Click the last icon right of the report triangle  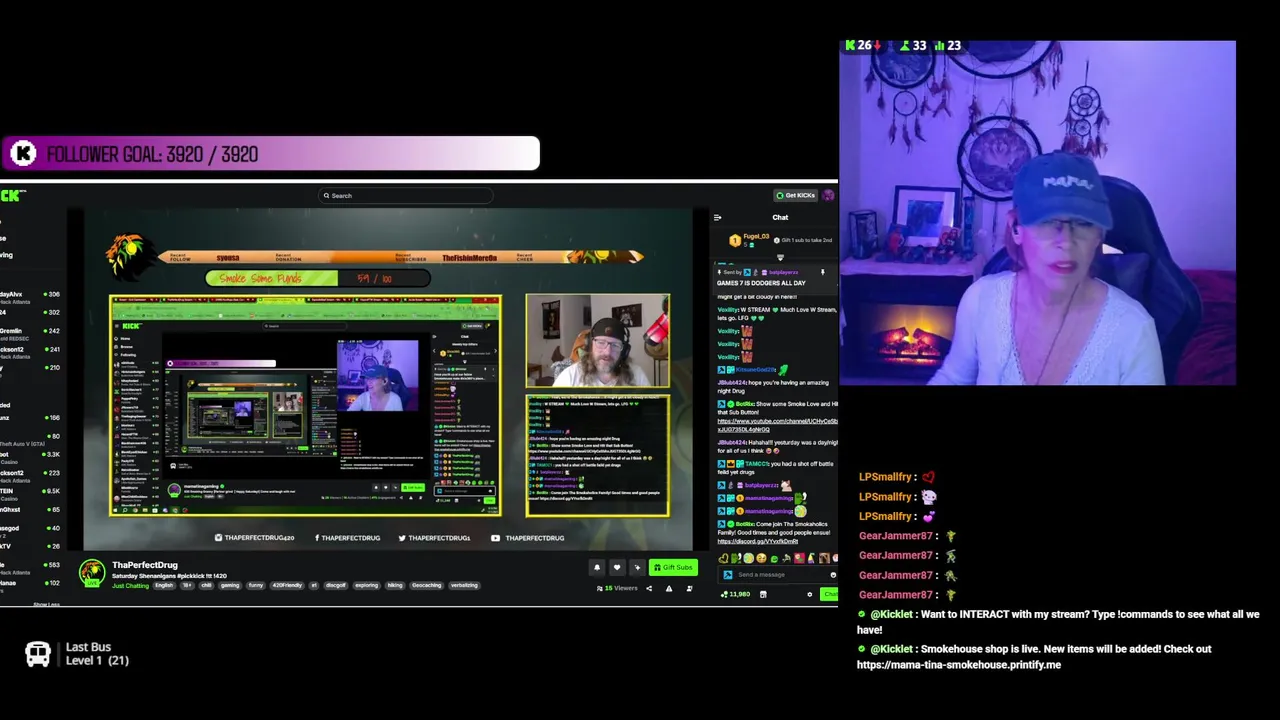pyautogui.click(x=689, y=588)
